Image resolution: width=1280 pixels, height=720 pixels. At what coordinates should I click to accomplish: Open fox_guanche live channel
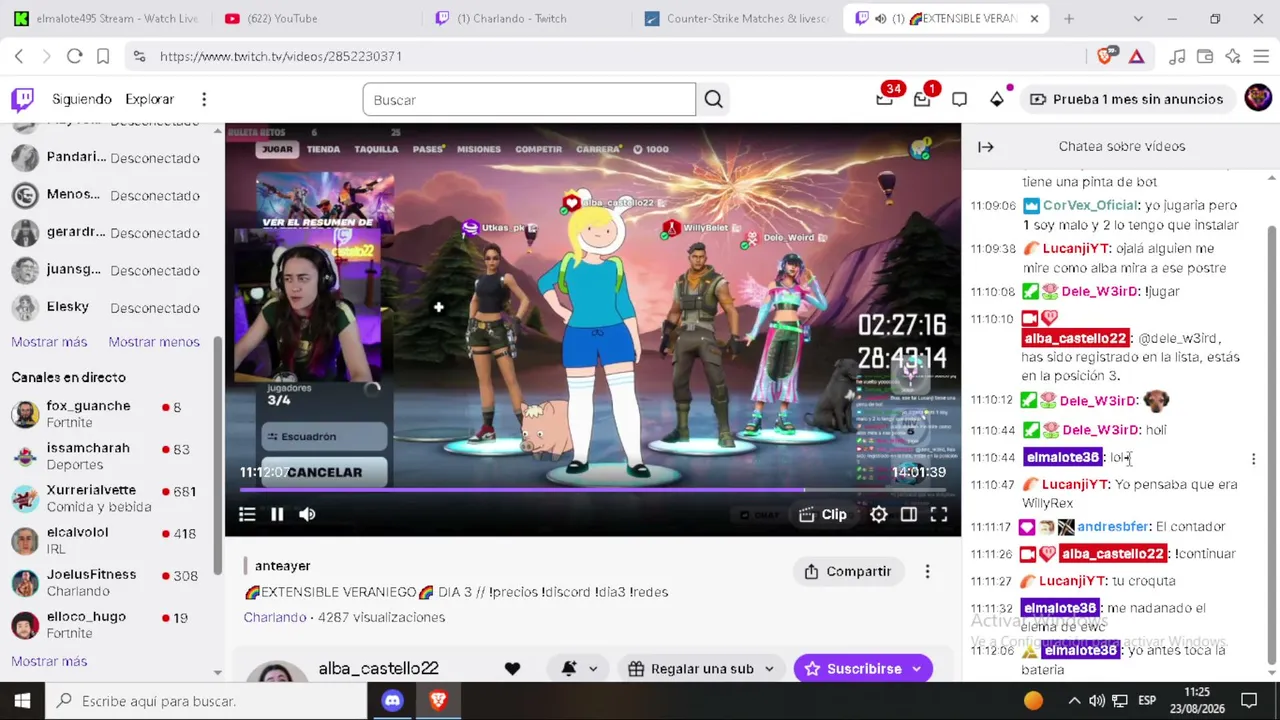110,413
